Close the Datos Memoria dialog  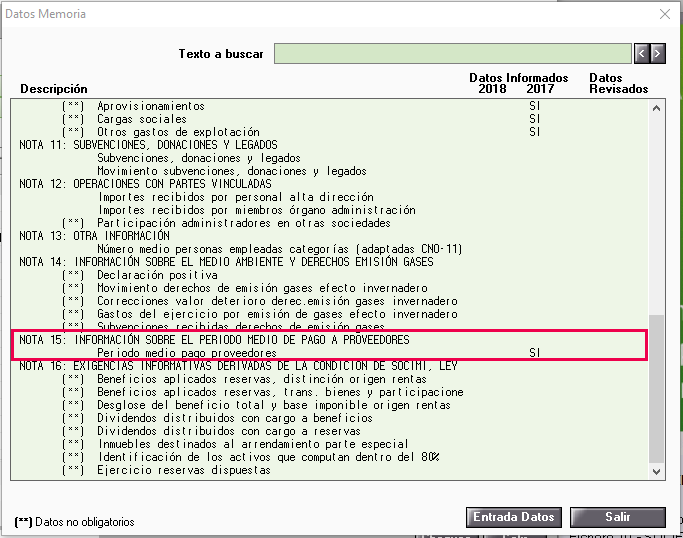click(665, 14)
